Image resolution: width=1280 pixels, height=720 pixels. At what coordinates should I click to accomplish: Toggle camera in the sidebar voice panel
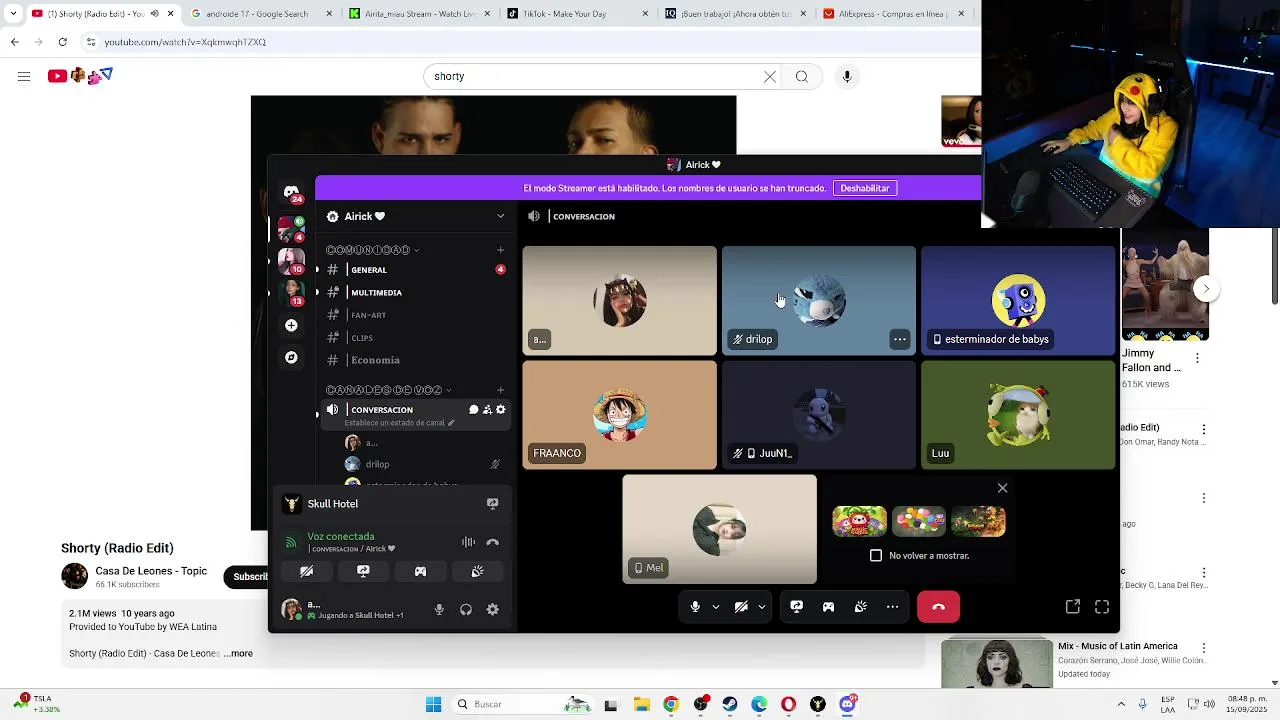(306, 571)
